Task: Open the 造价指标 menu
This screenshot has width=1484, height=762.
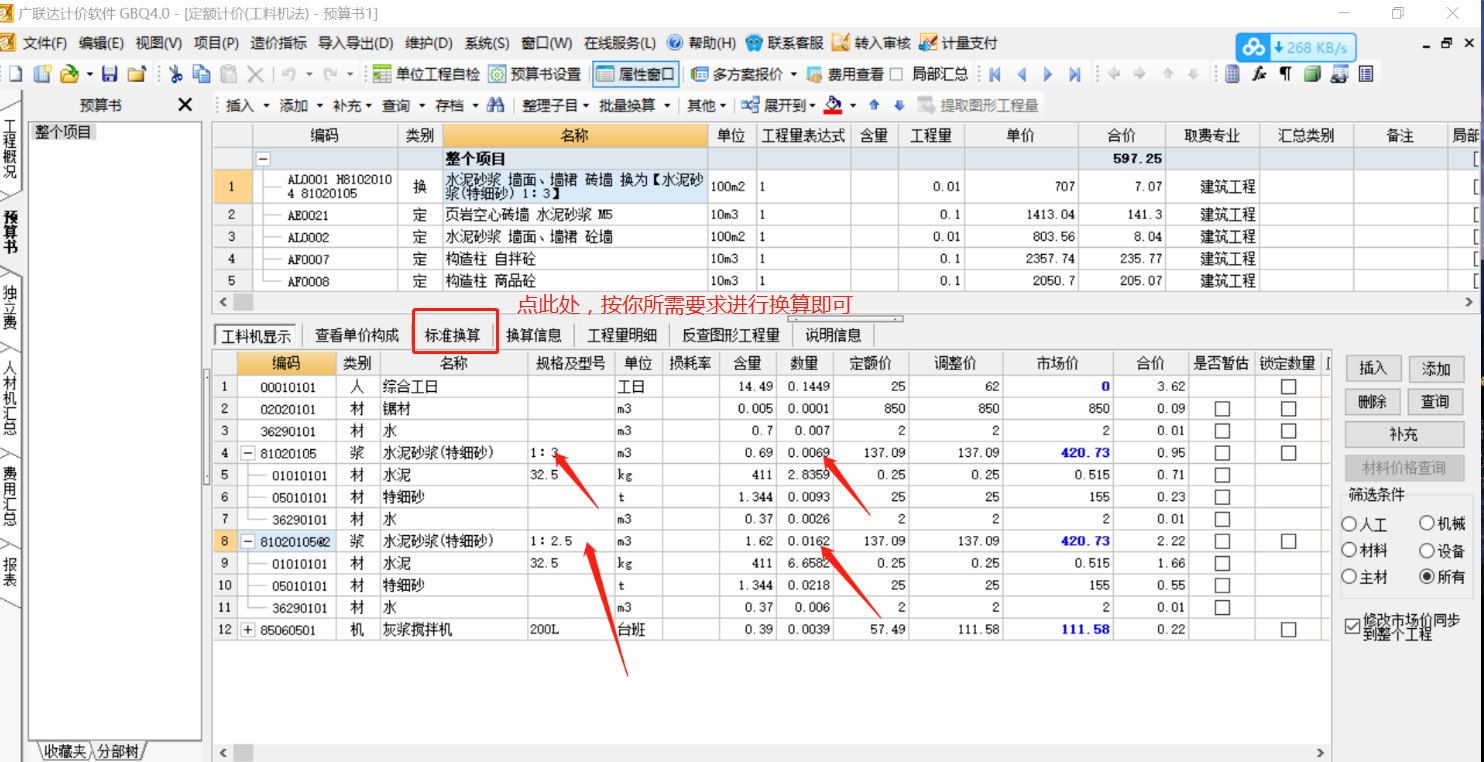Action: (278, 43)
